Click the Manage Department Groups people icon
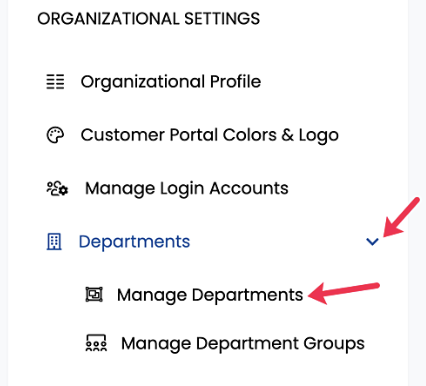Image resolution: width=426 pixels, height=386 pixels. click(x=96, y=343)
